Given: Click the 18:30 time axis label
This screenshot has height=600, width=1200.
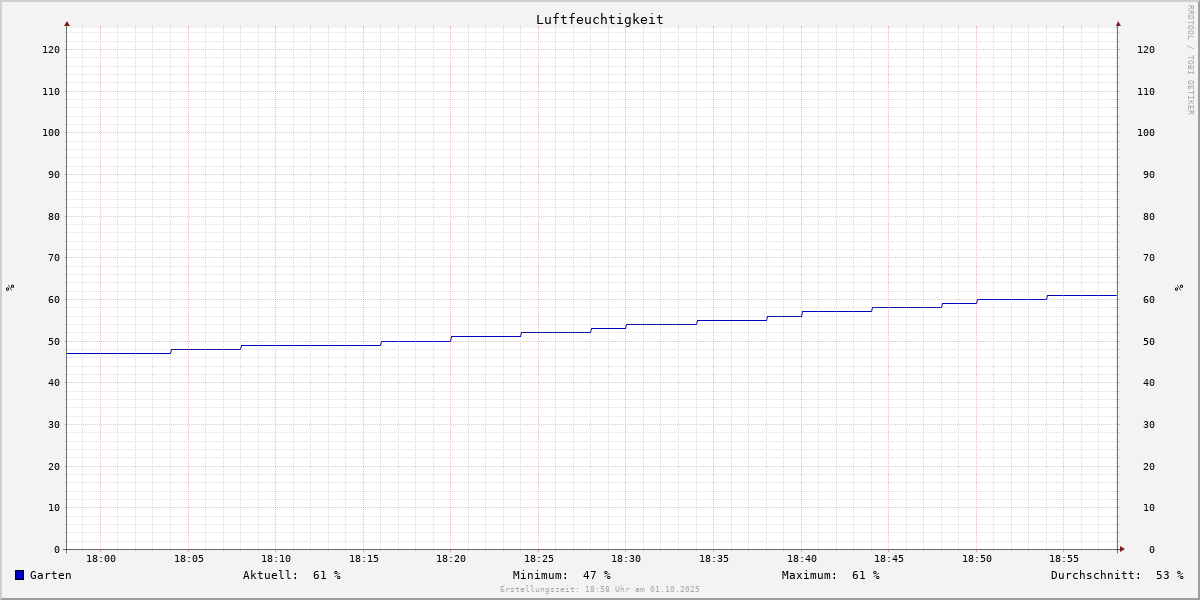Looking at the screenshot, I should pos(626,559).
